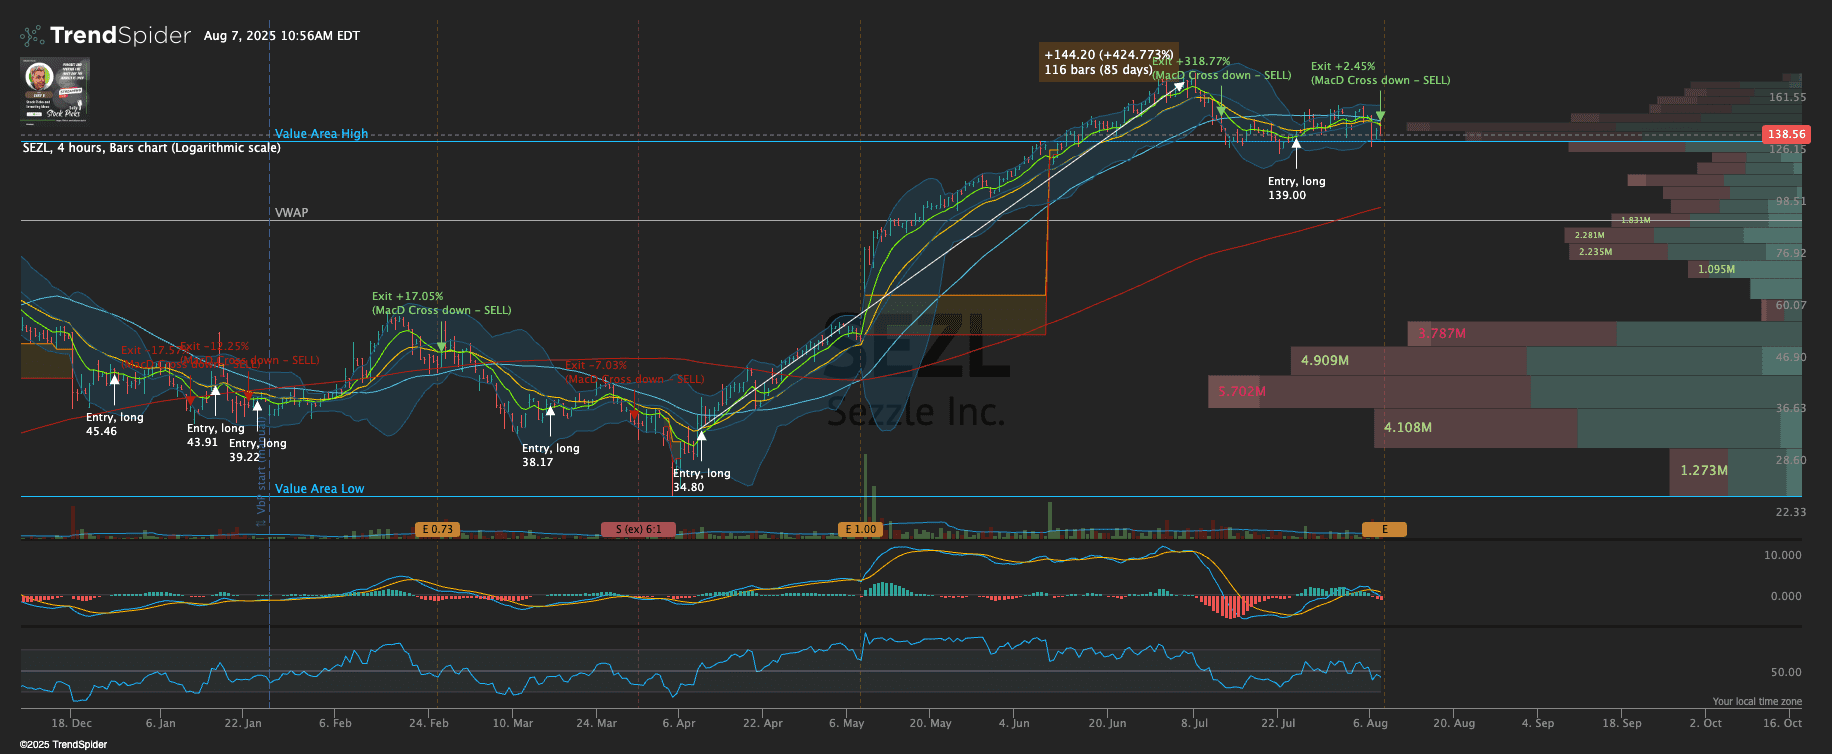1832x754 pixels.
Task: Select the 1.273M volume profile bar
Action: click(x=1736, y=471)
